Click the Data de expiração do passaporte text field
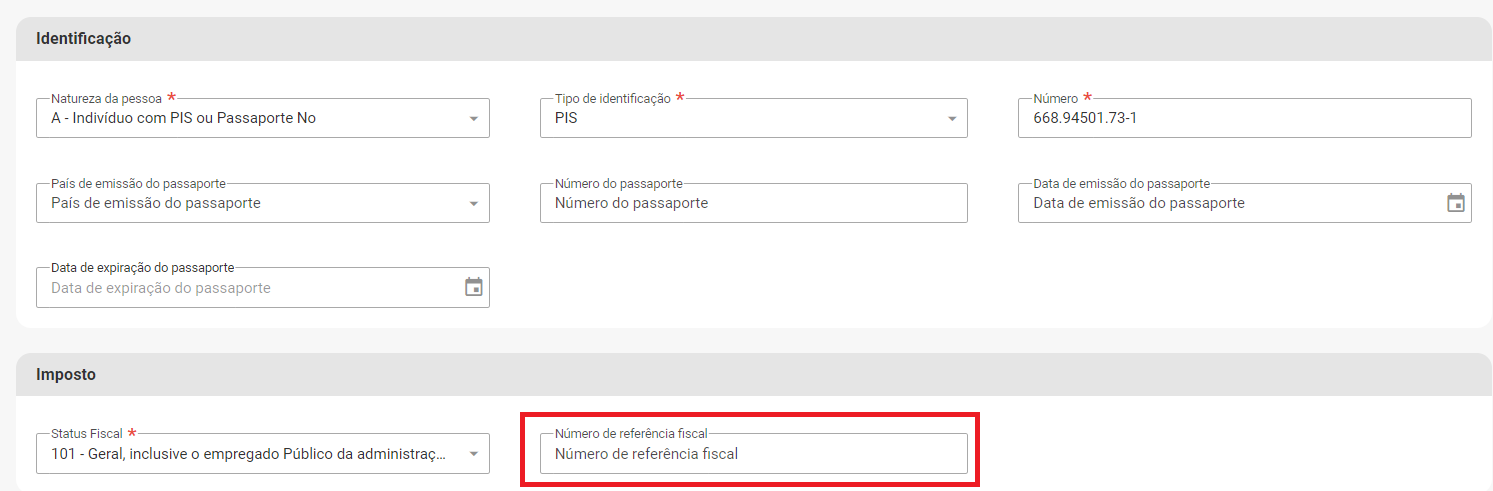Screen dimensions: 1493x491 (245, 288)
